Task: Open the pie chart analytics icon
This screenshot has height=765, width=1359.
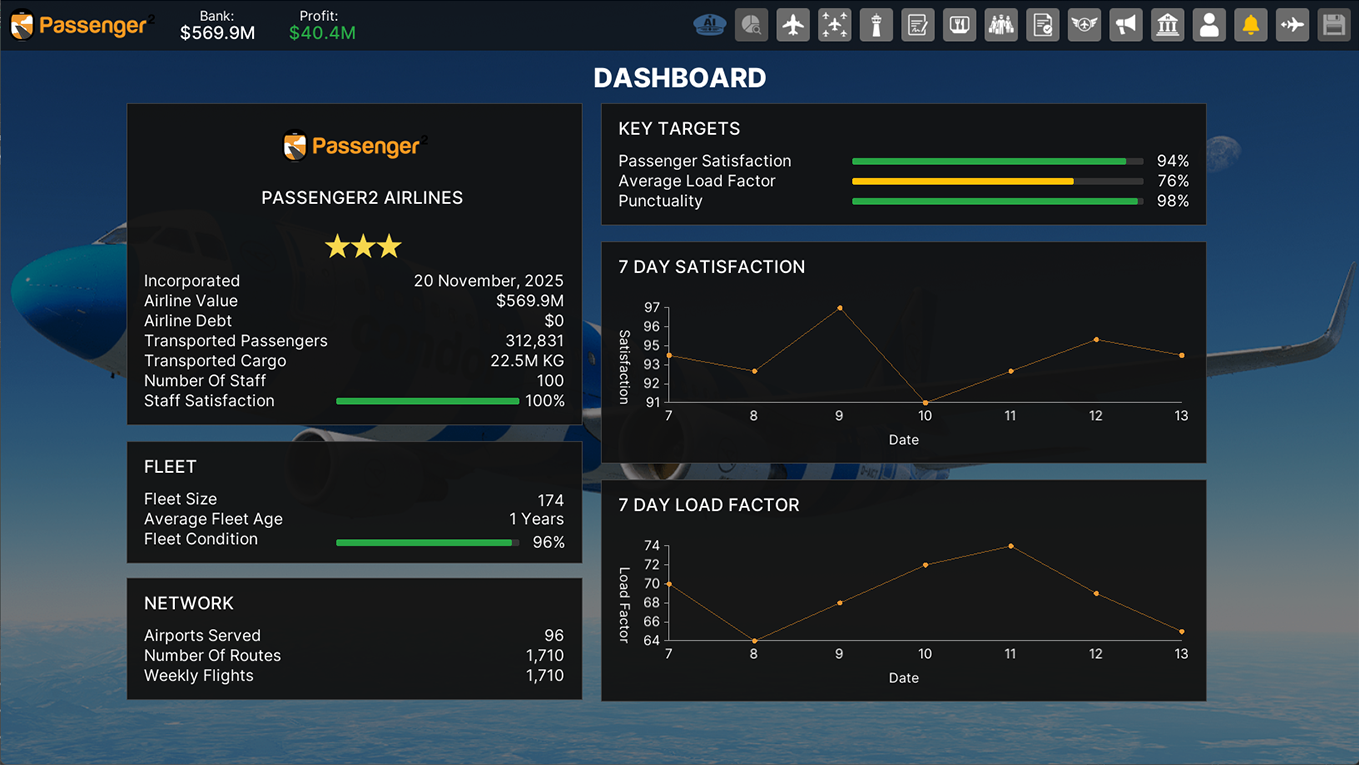Action: point(751,25)
